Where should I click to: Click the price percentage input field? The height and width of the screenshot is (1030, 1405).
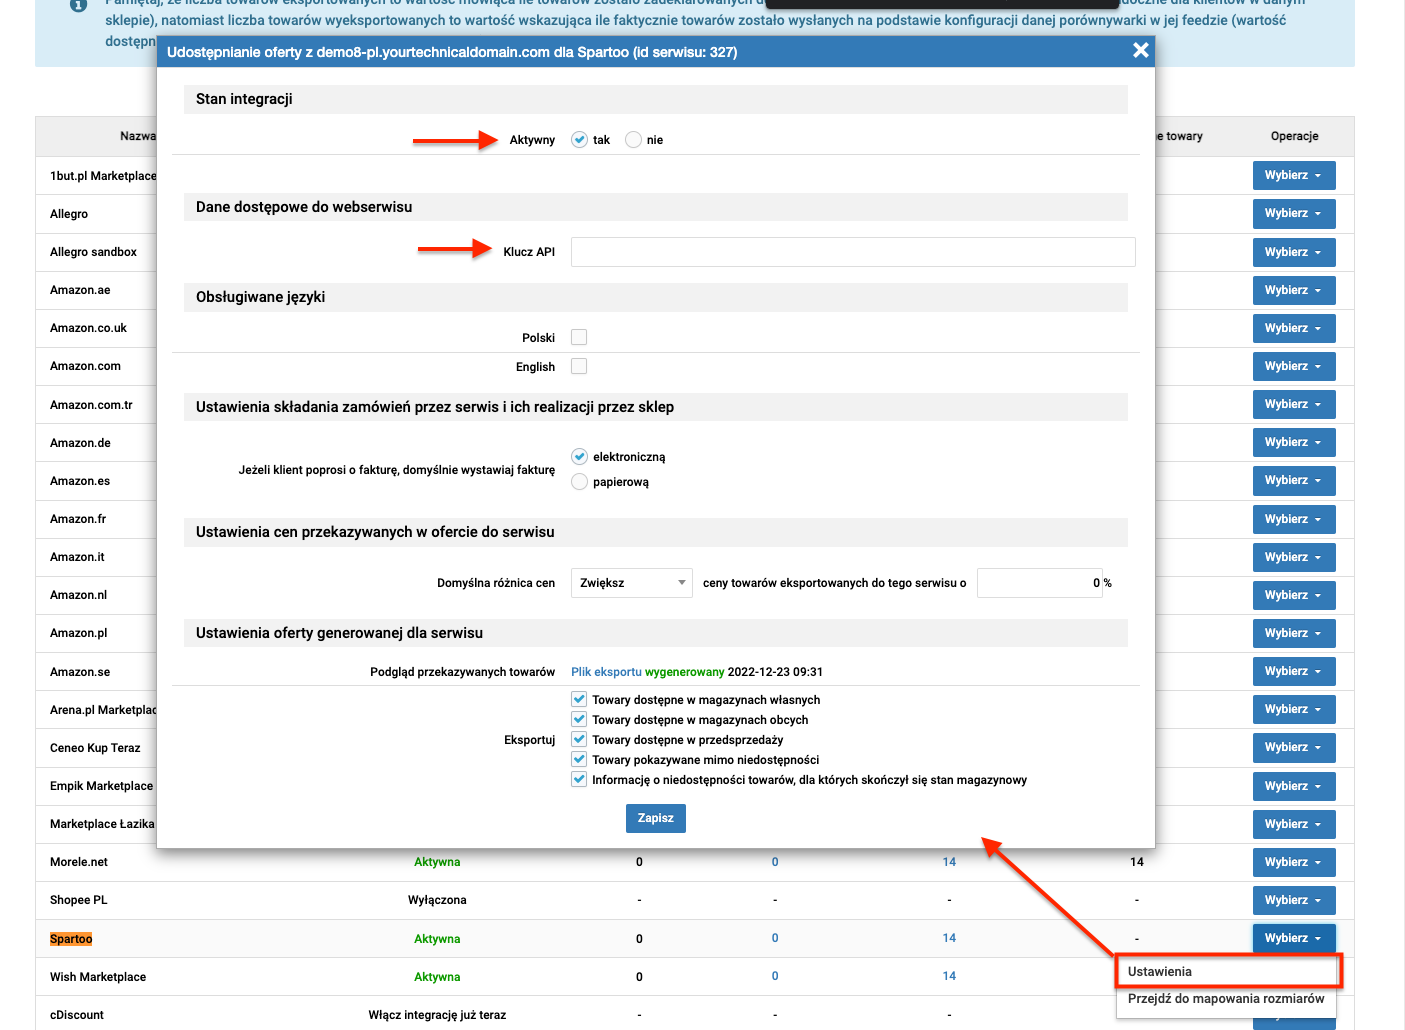(1040, 583)
